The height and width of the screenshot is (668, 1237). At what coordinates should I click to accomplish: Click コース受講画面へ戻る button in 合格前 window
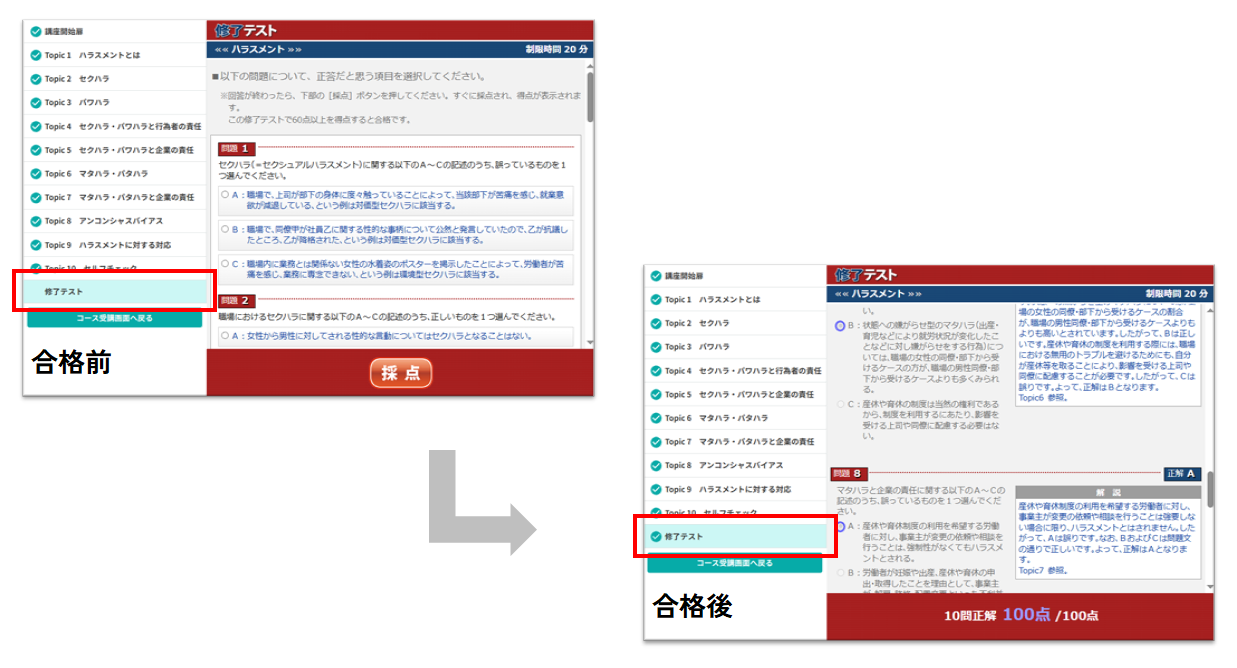[115, 319]
